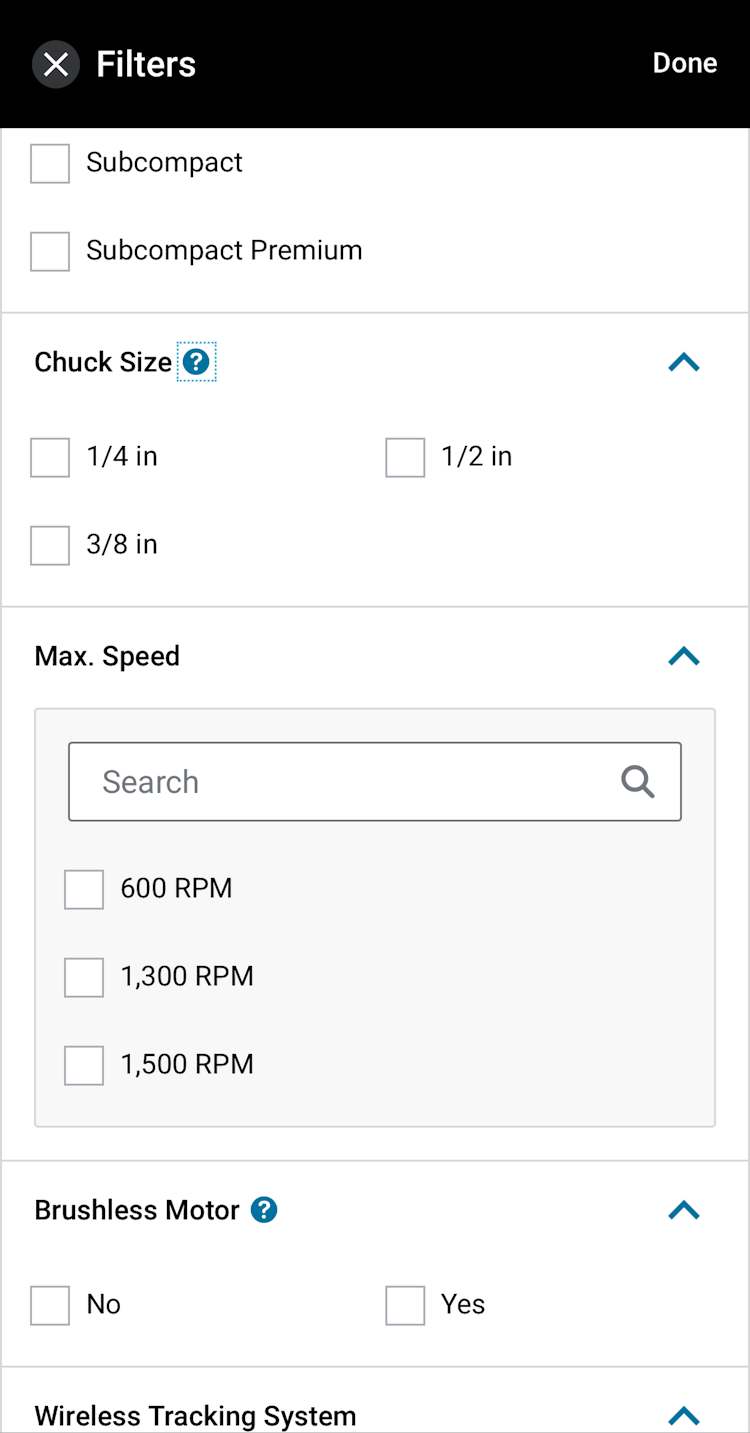Click the magnifier icon in Max. Speed search
Screen dimensions: 750x1433
click(x=637, y=782)
